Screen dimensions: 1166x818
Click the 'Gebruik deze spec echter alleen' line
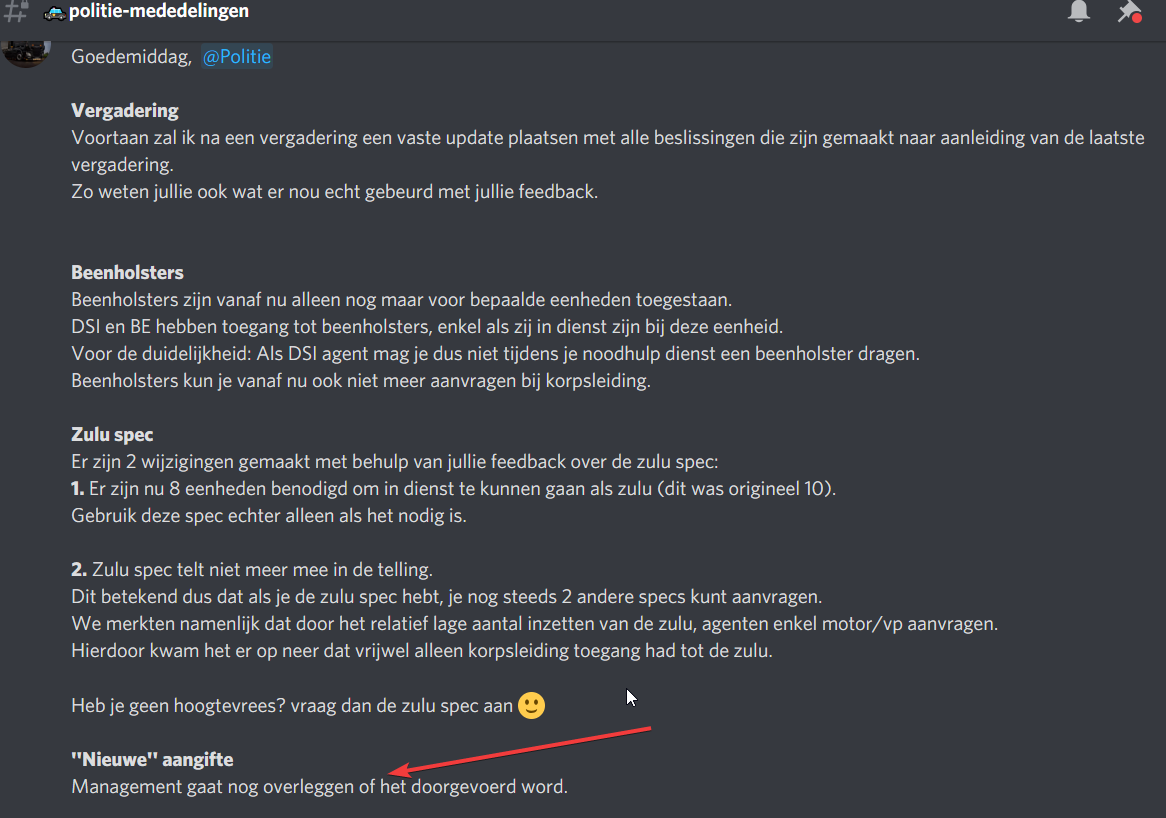268,516
